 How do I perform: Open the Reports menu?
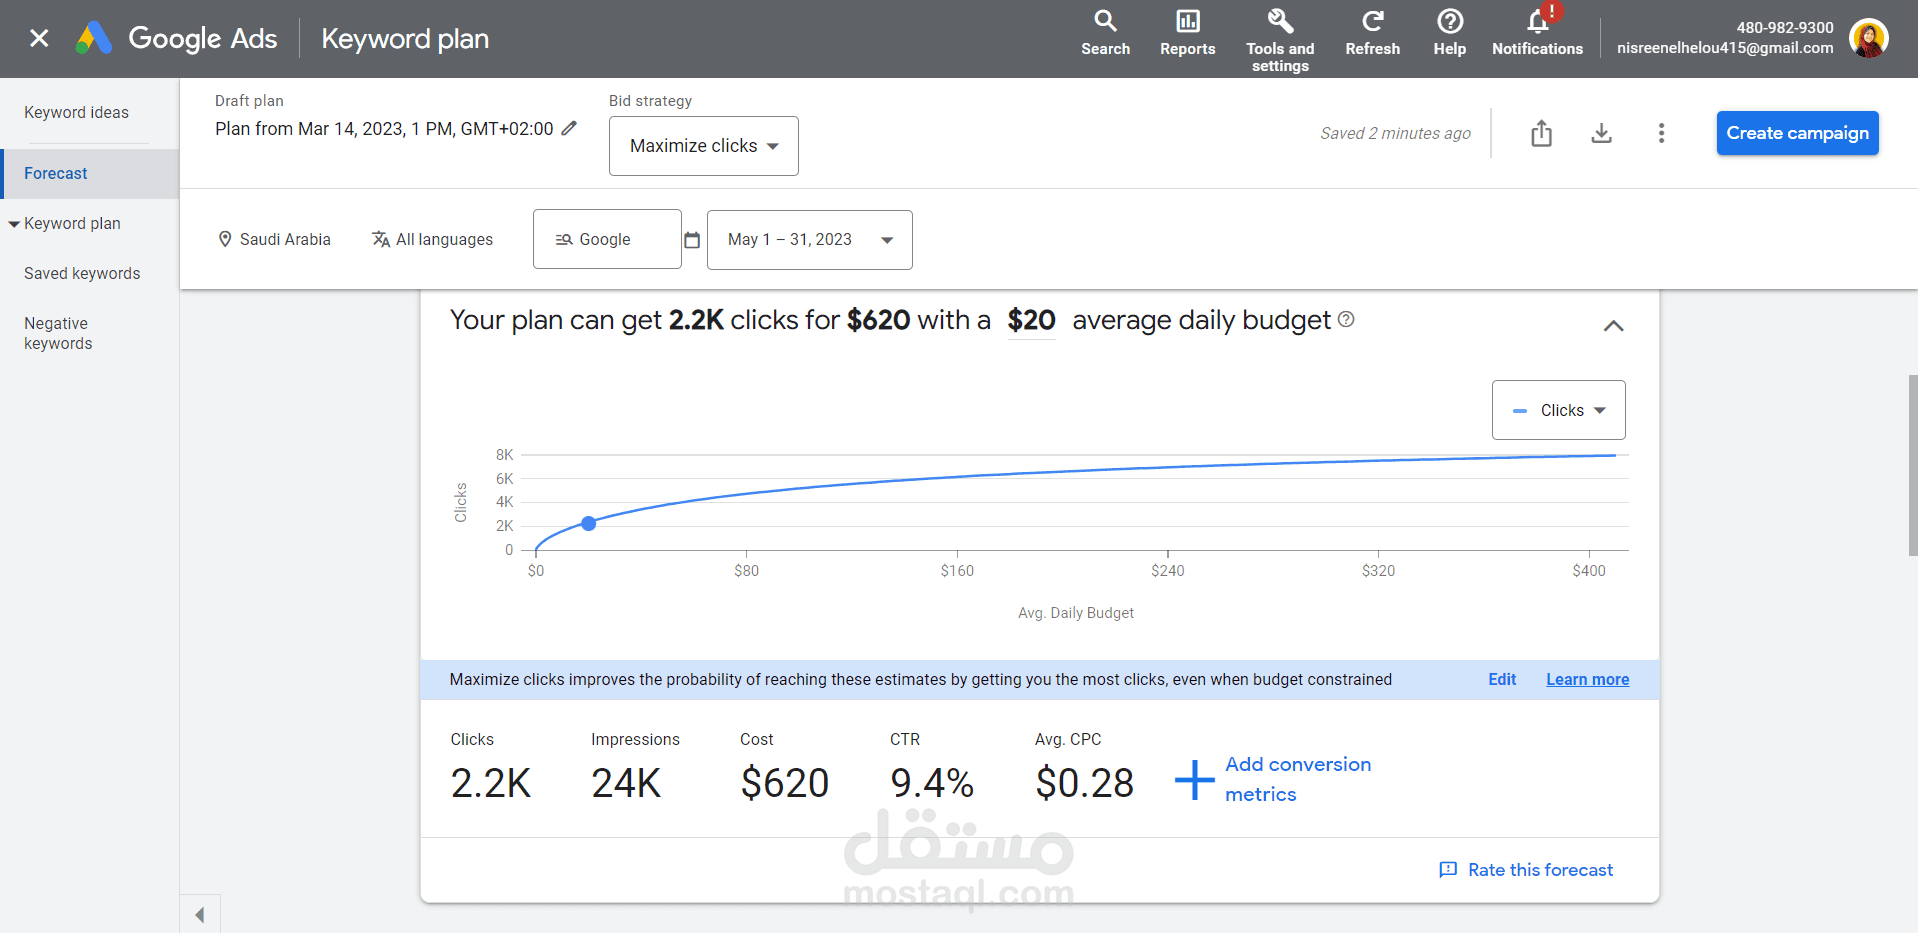tap(1187, 33)
